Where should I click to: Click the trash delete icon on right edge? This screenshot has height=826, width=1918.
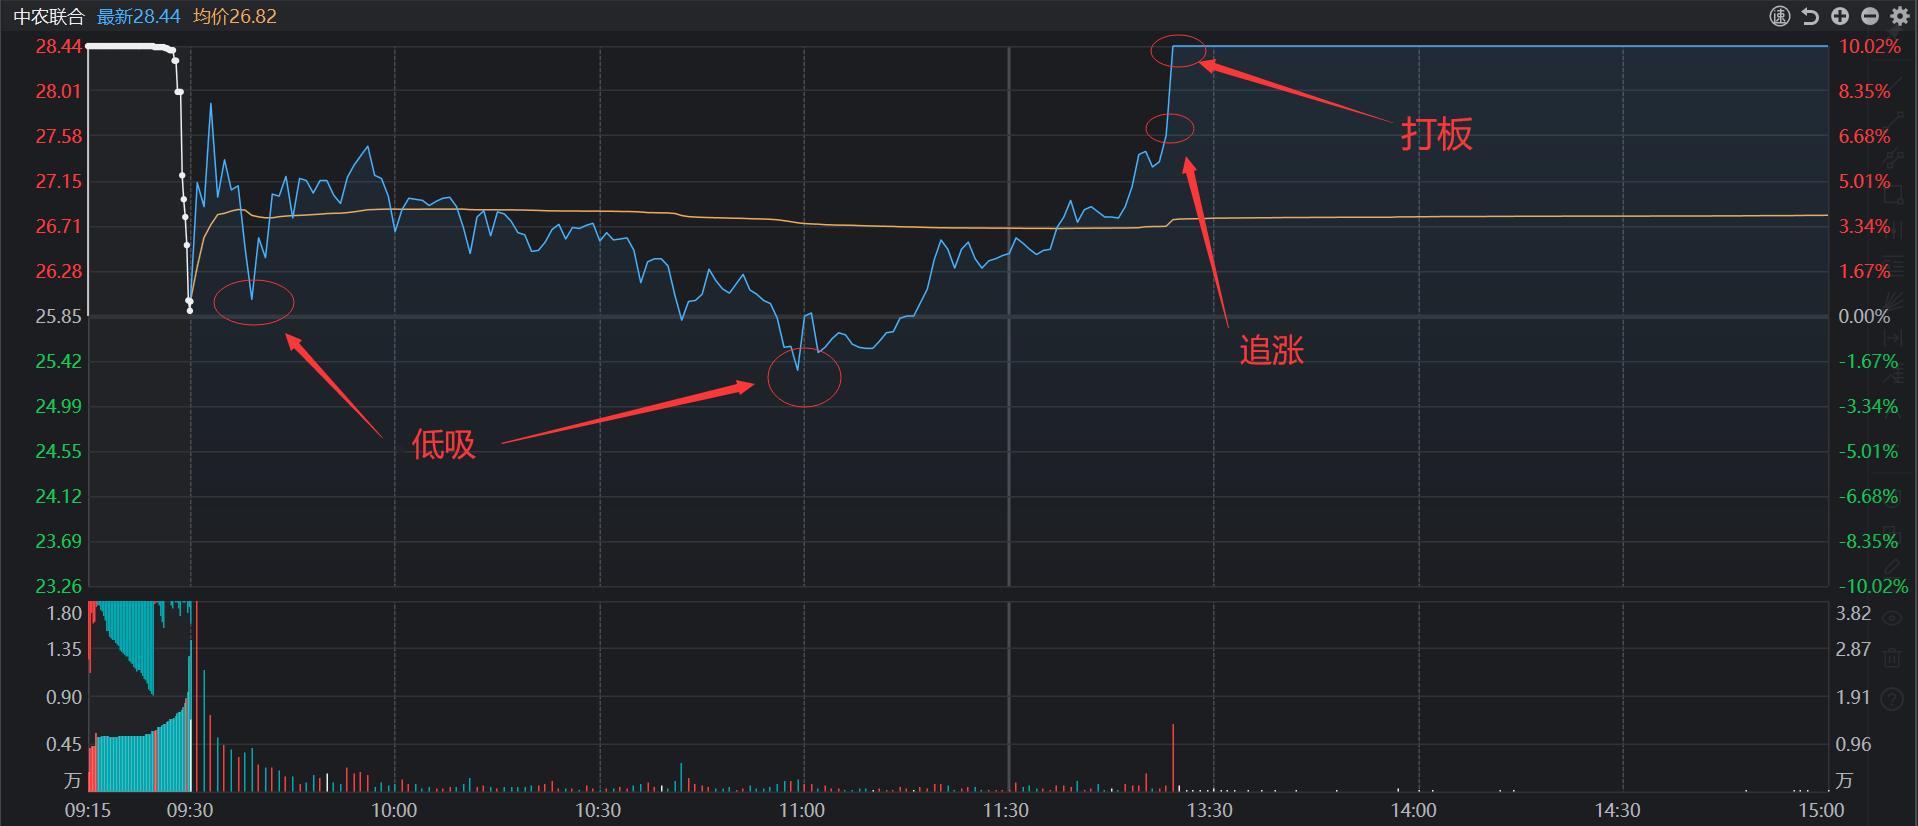(x=1892, y=659)
